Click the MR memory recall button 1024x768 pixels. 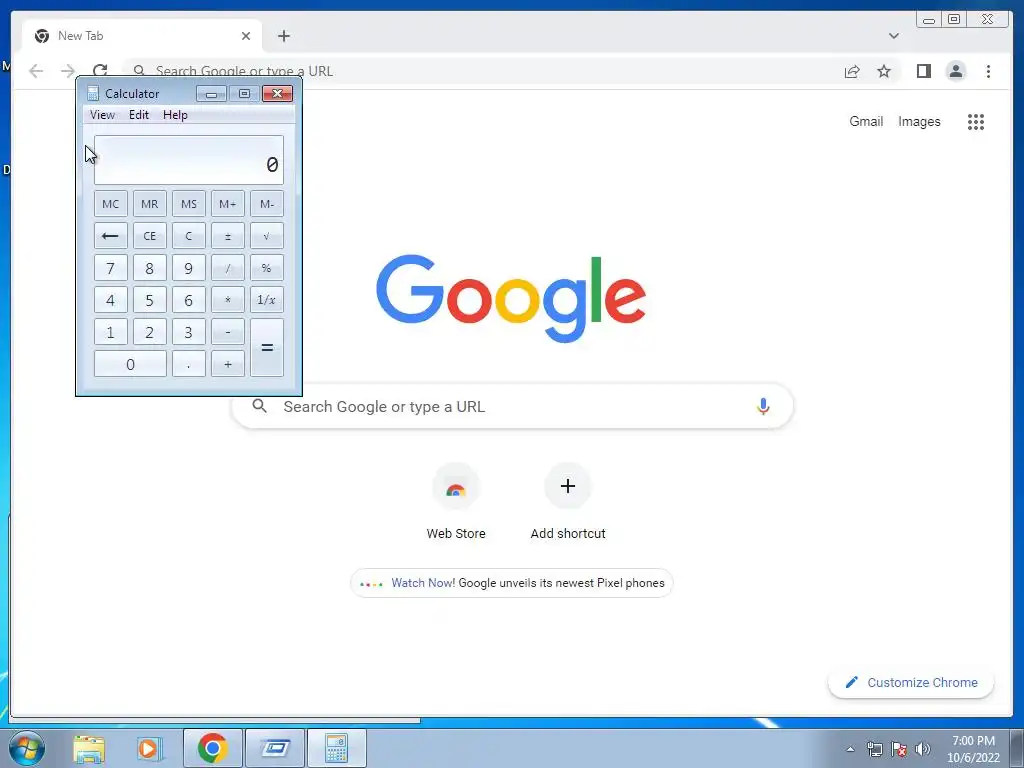[150, 204]
